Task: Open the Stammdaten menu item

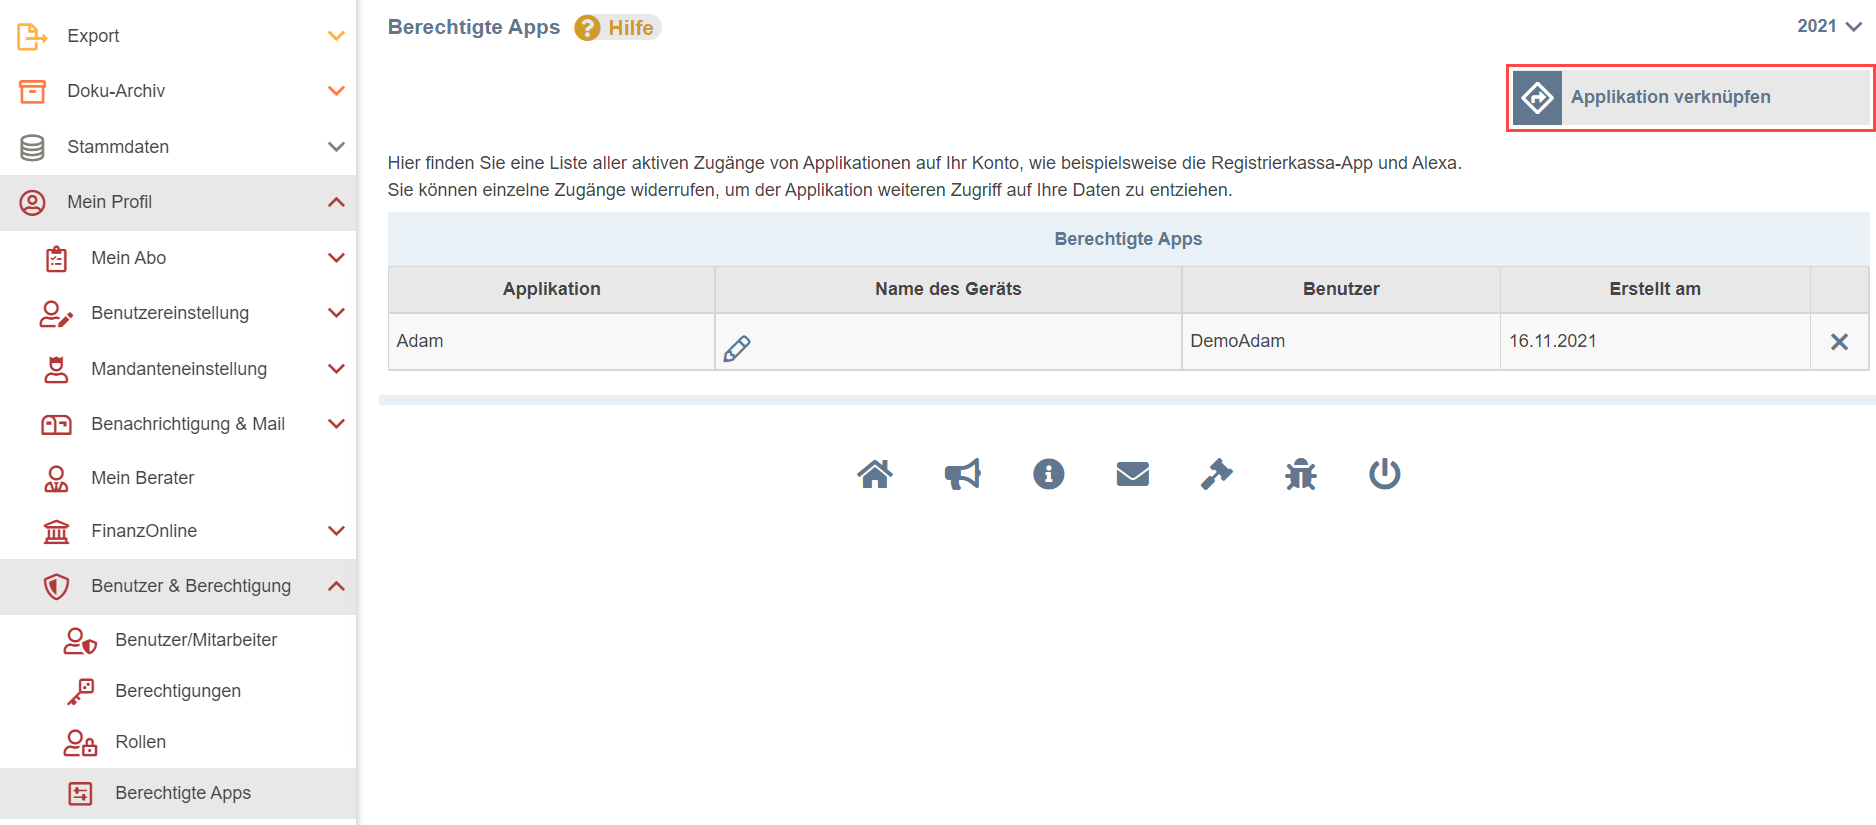Action: pos(178,147)
